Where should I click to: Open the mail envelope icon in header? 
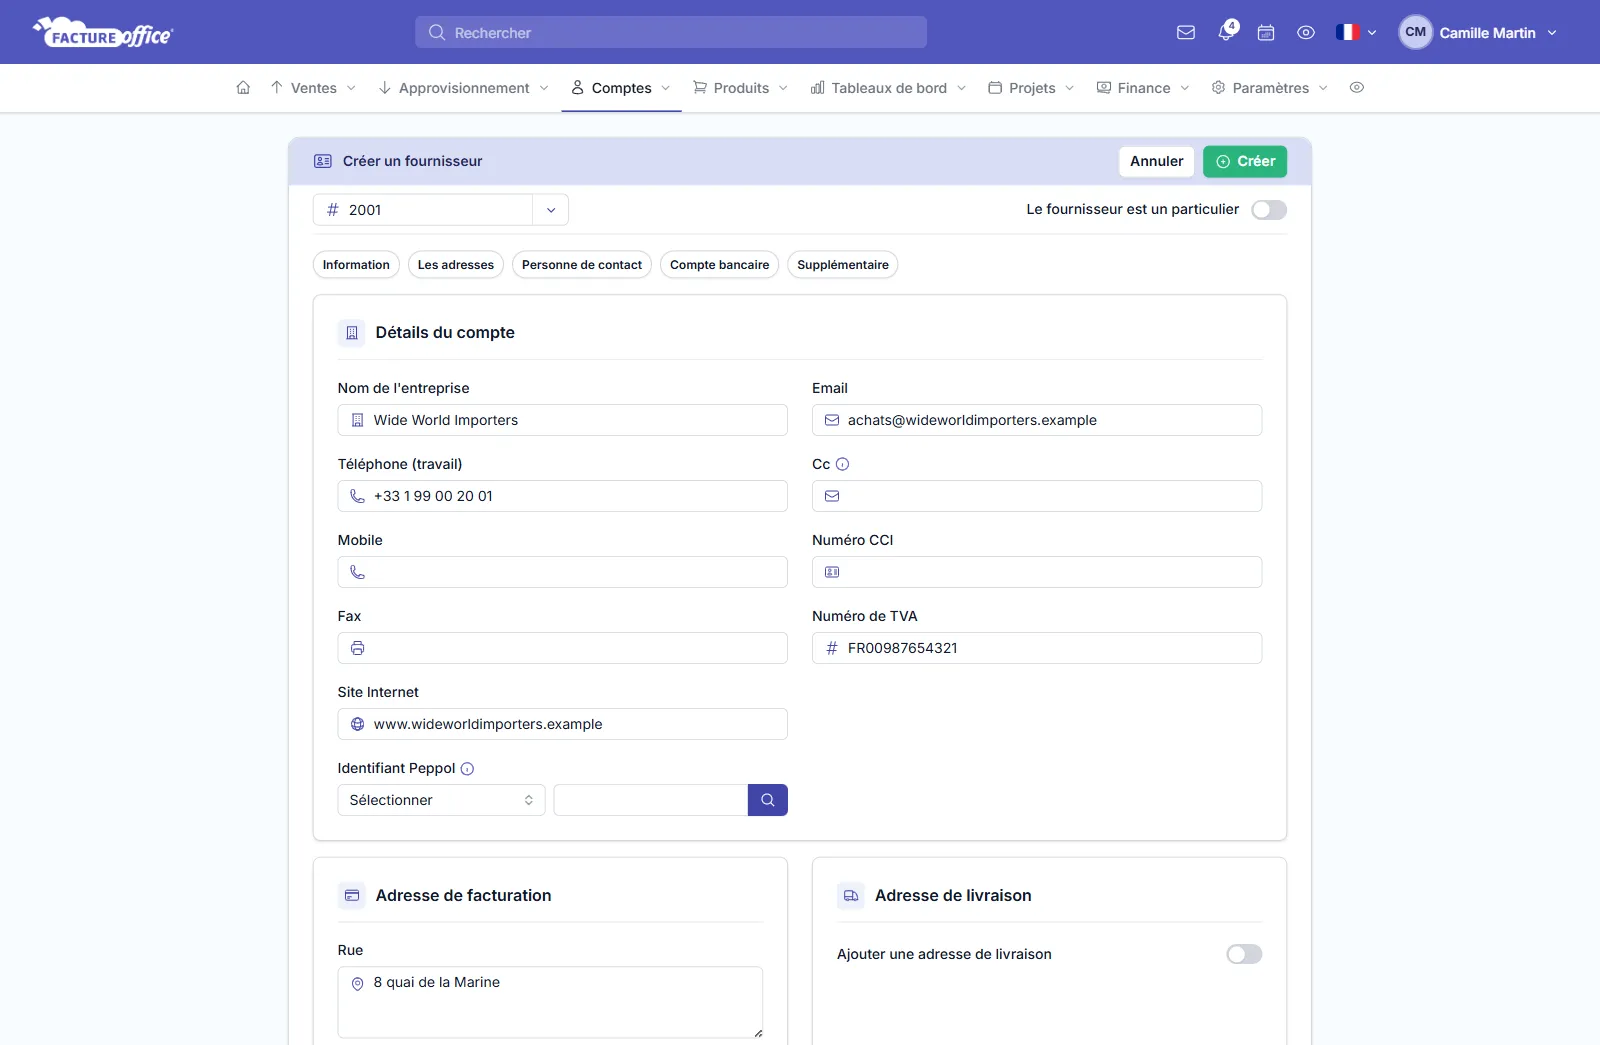1186,33
